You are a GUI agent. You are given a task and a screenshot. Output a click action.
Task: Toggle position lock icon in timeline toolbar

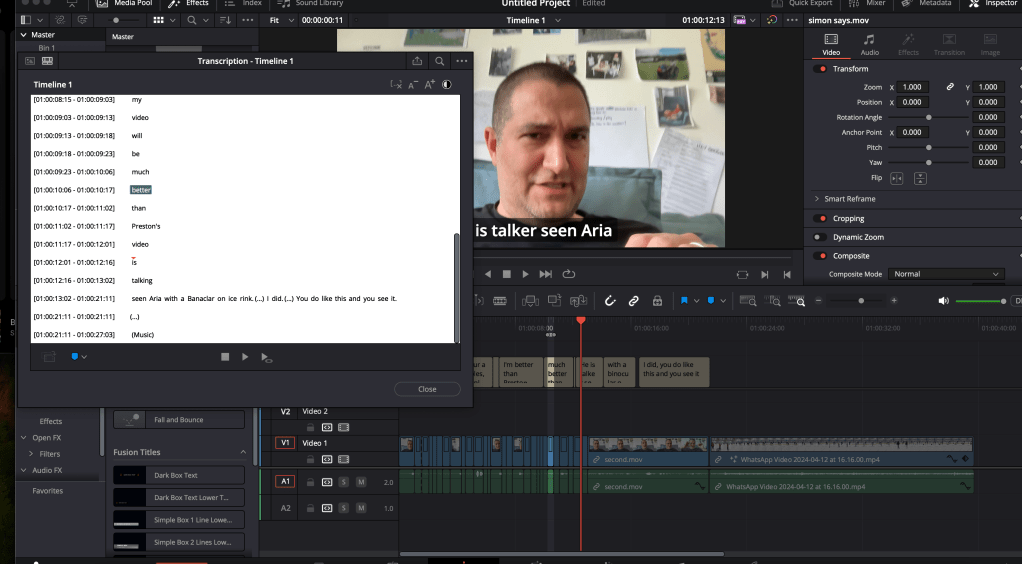[x=658, y=301]
